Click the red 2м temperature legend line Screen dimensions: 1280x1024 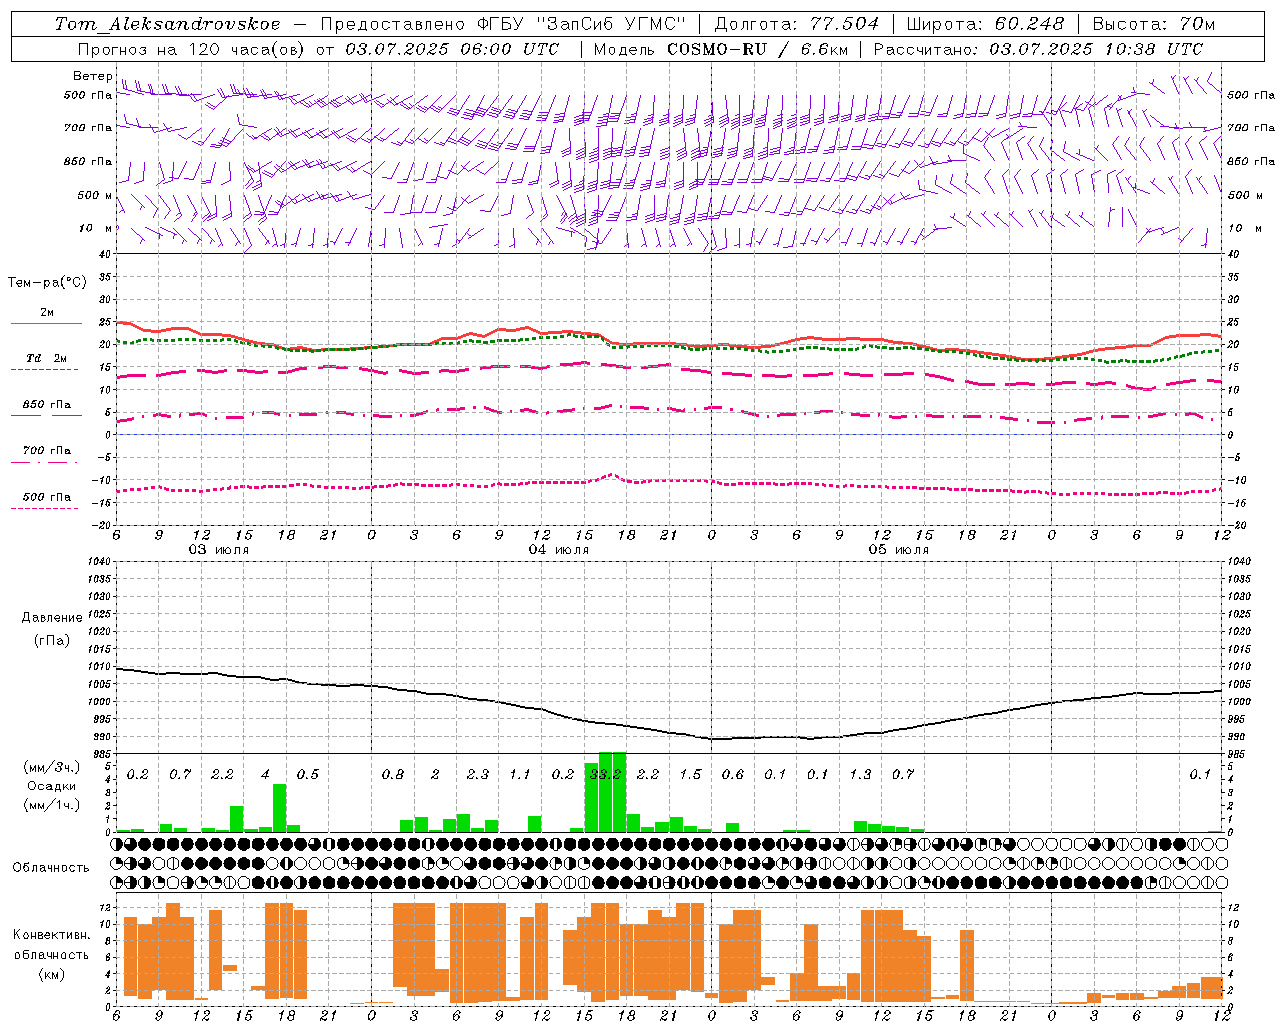pyautogui.click(x=46, y=323)
